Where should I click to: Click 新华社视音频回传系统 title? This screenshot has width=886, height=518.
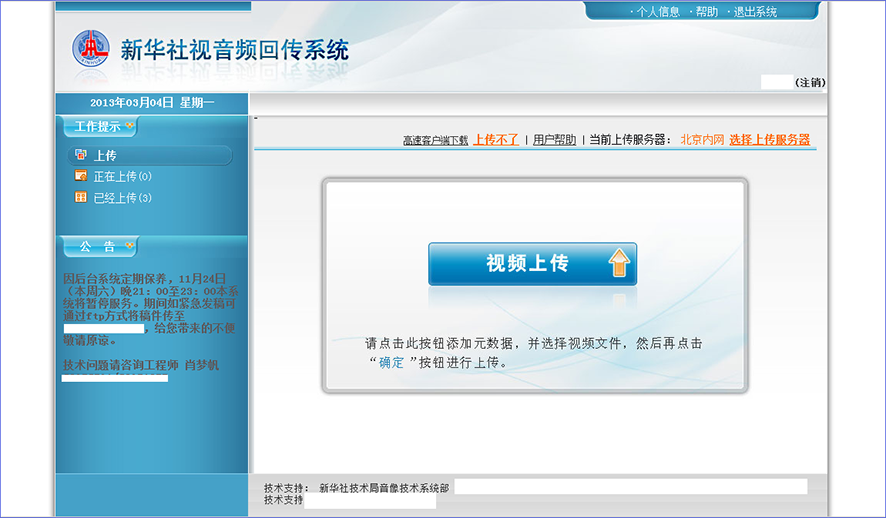(x=234, y=50)
